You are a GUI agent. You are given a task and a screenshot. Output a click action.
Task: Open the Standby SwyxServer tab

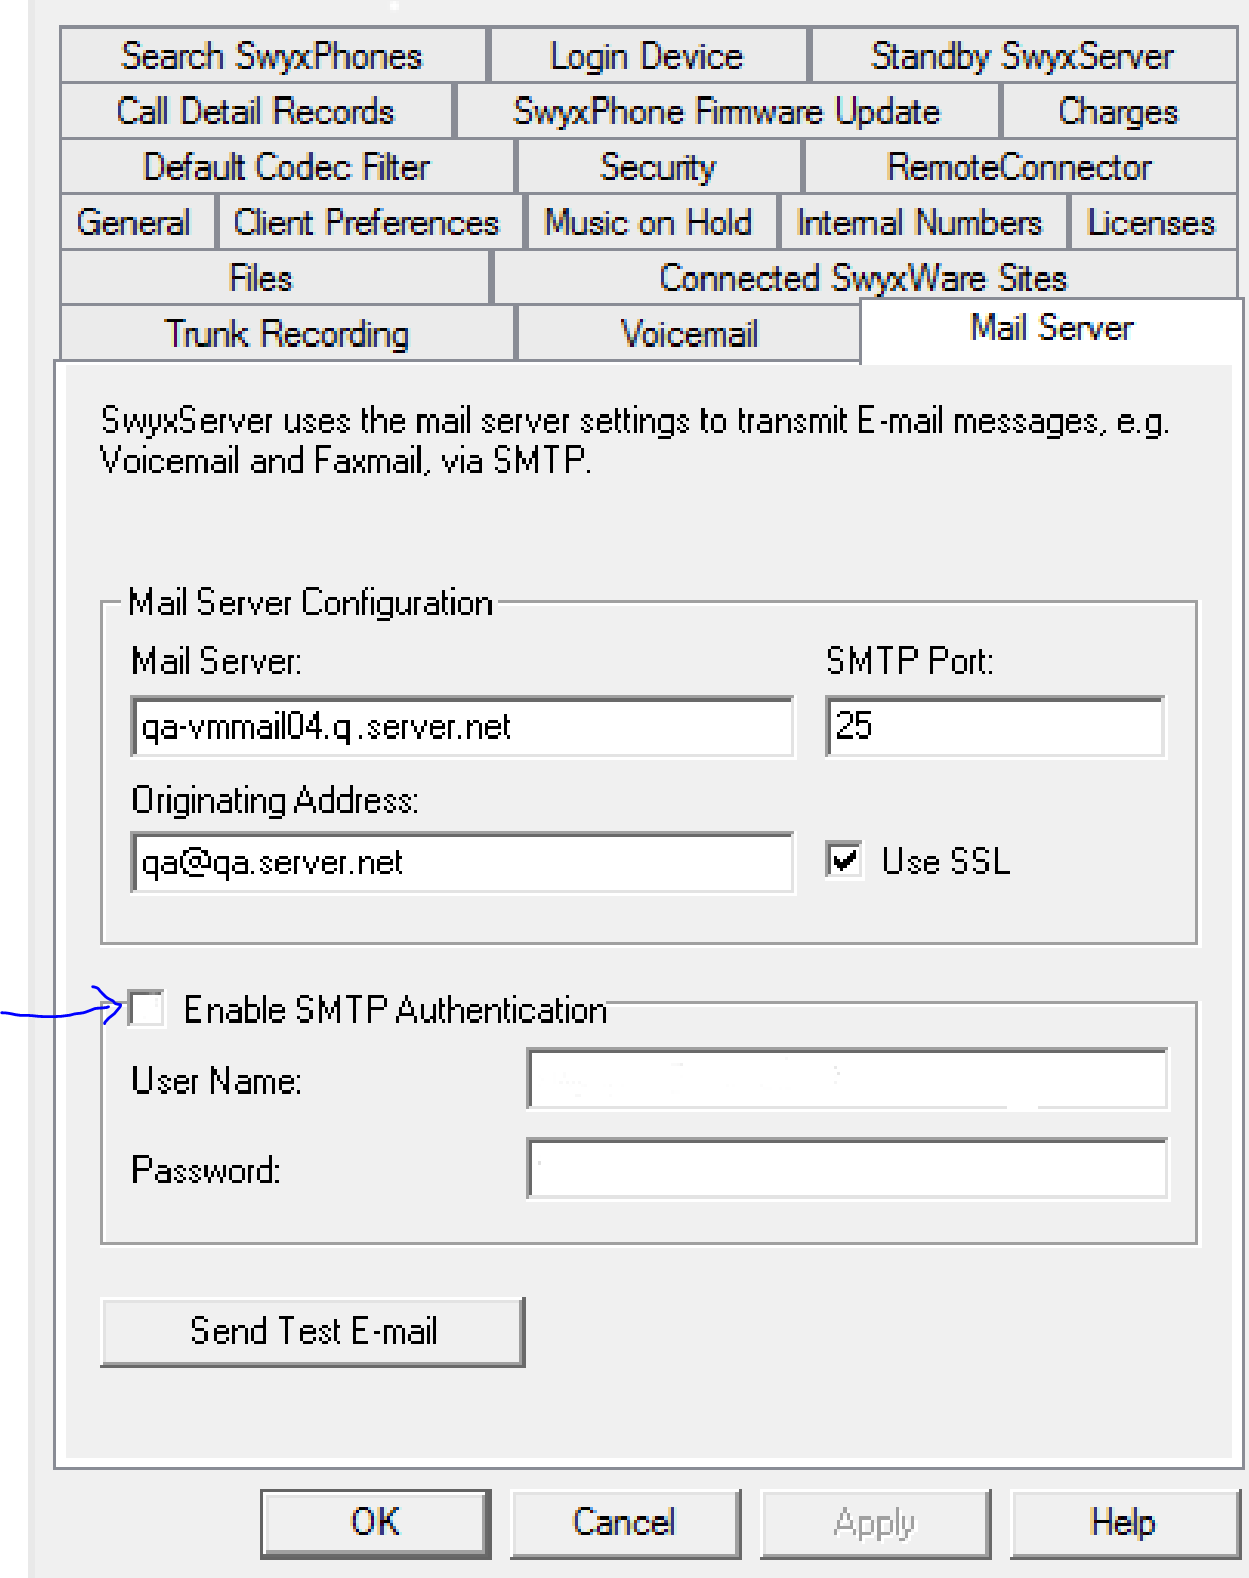click(1022, 56)
